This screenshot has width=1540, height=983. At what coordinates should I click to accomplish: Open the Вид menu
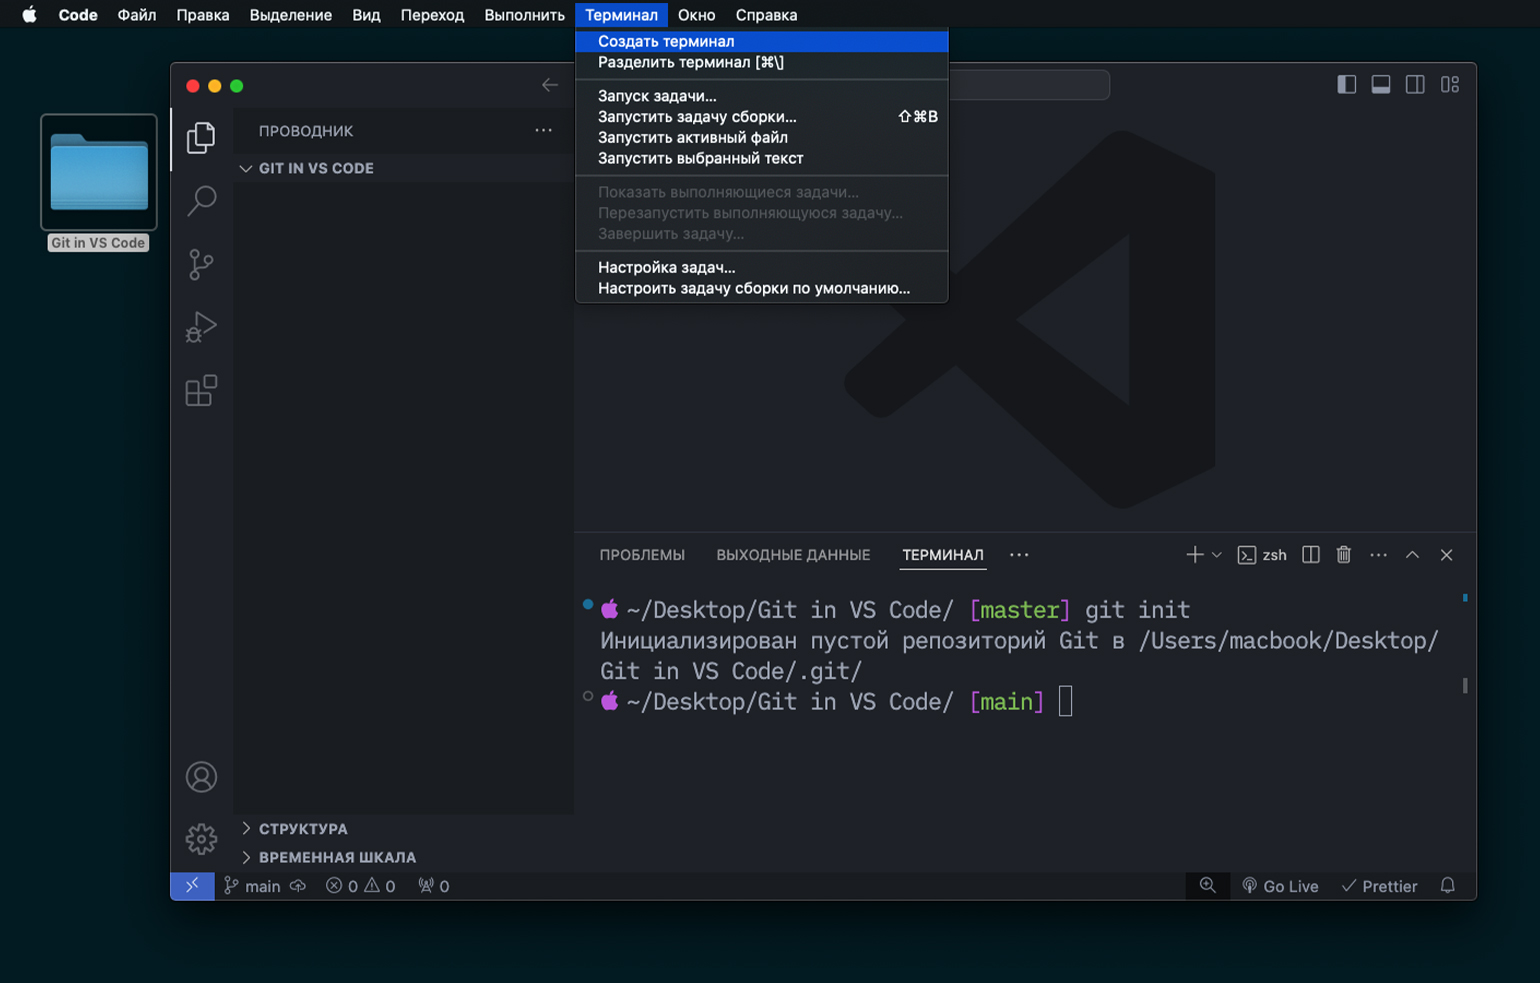[x=366, y=15]
